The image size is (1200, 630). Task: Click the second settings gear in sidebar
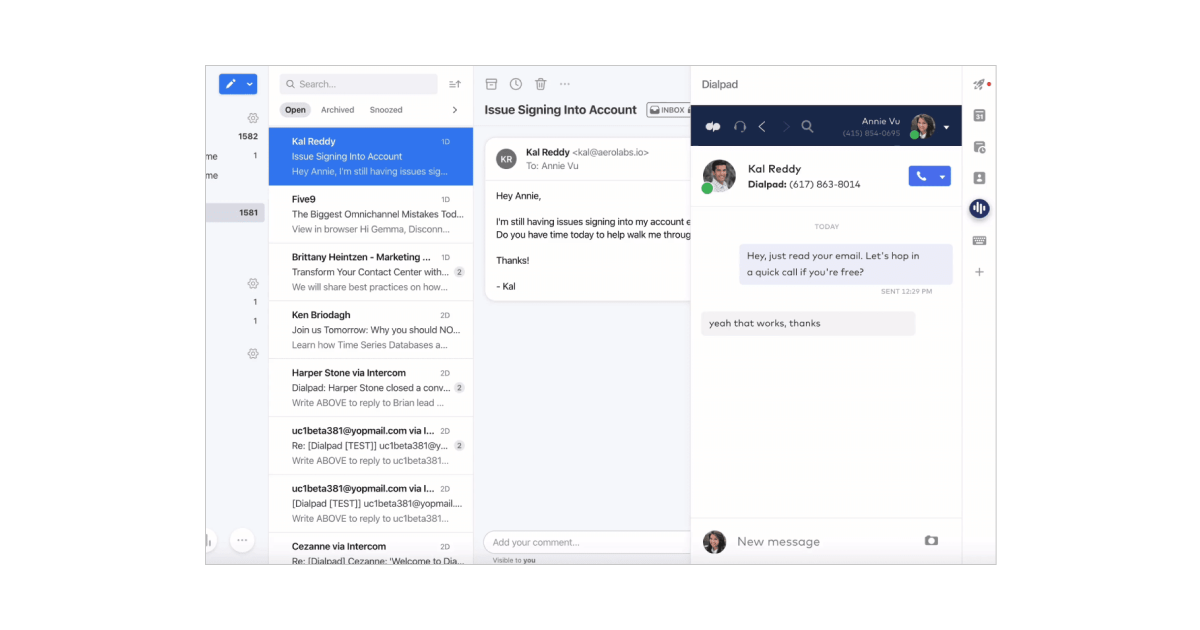tap(253, 283)
